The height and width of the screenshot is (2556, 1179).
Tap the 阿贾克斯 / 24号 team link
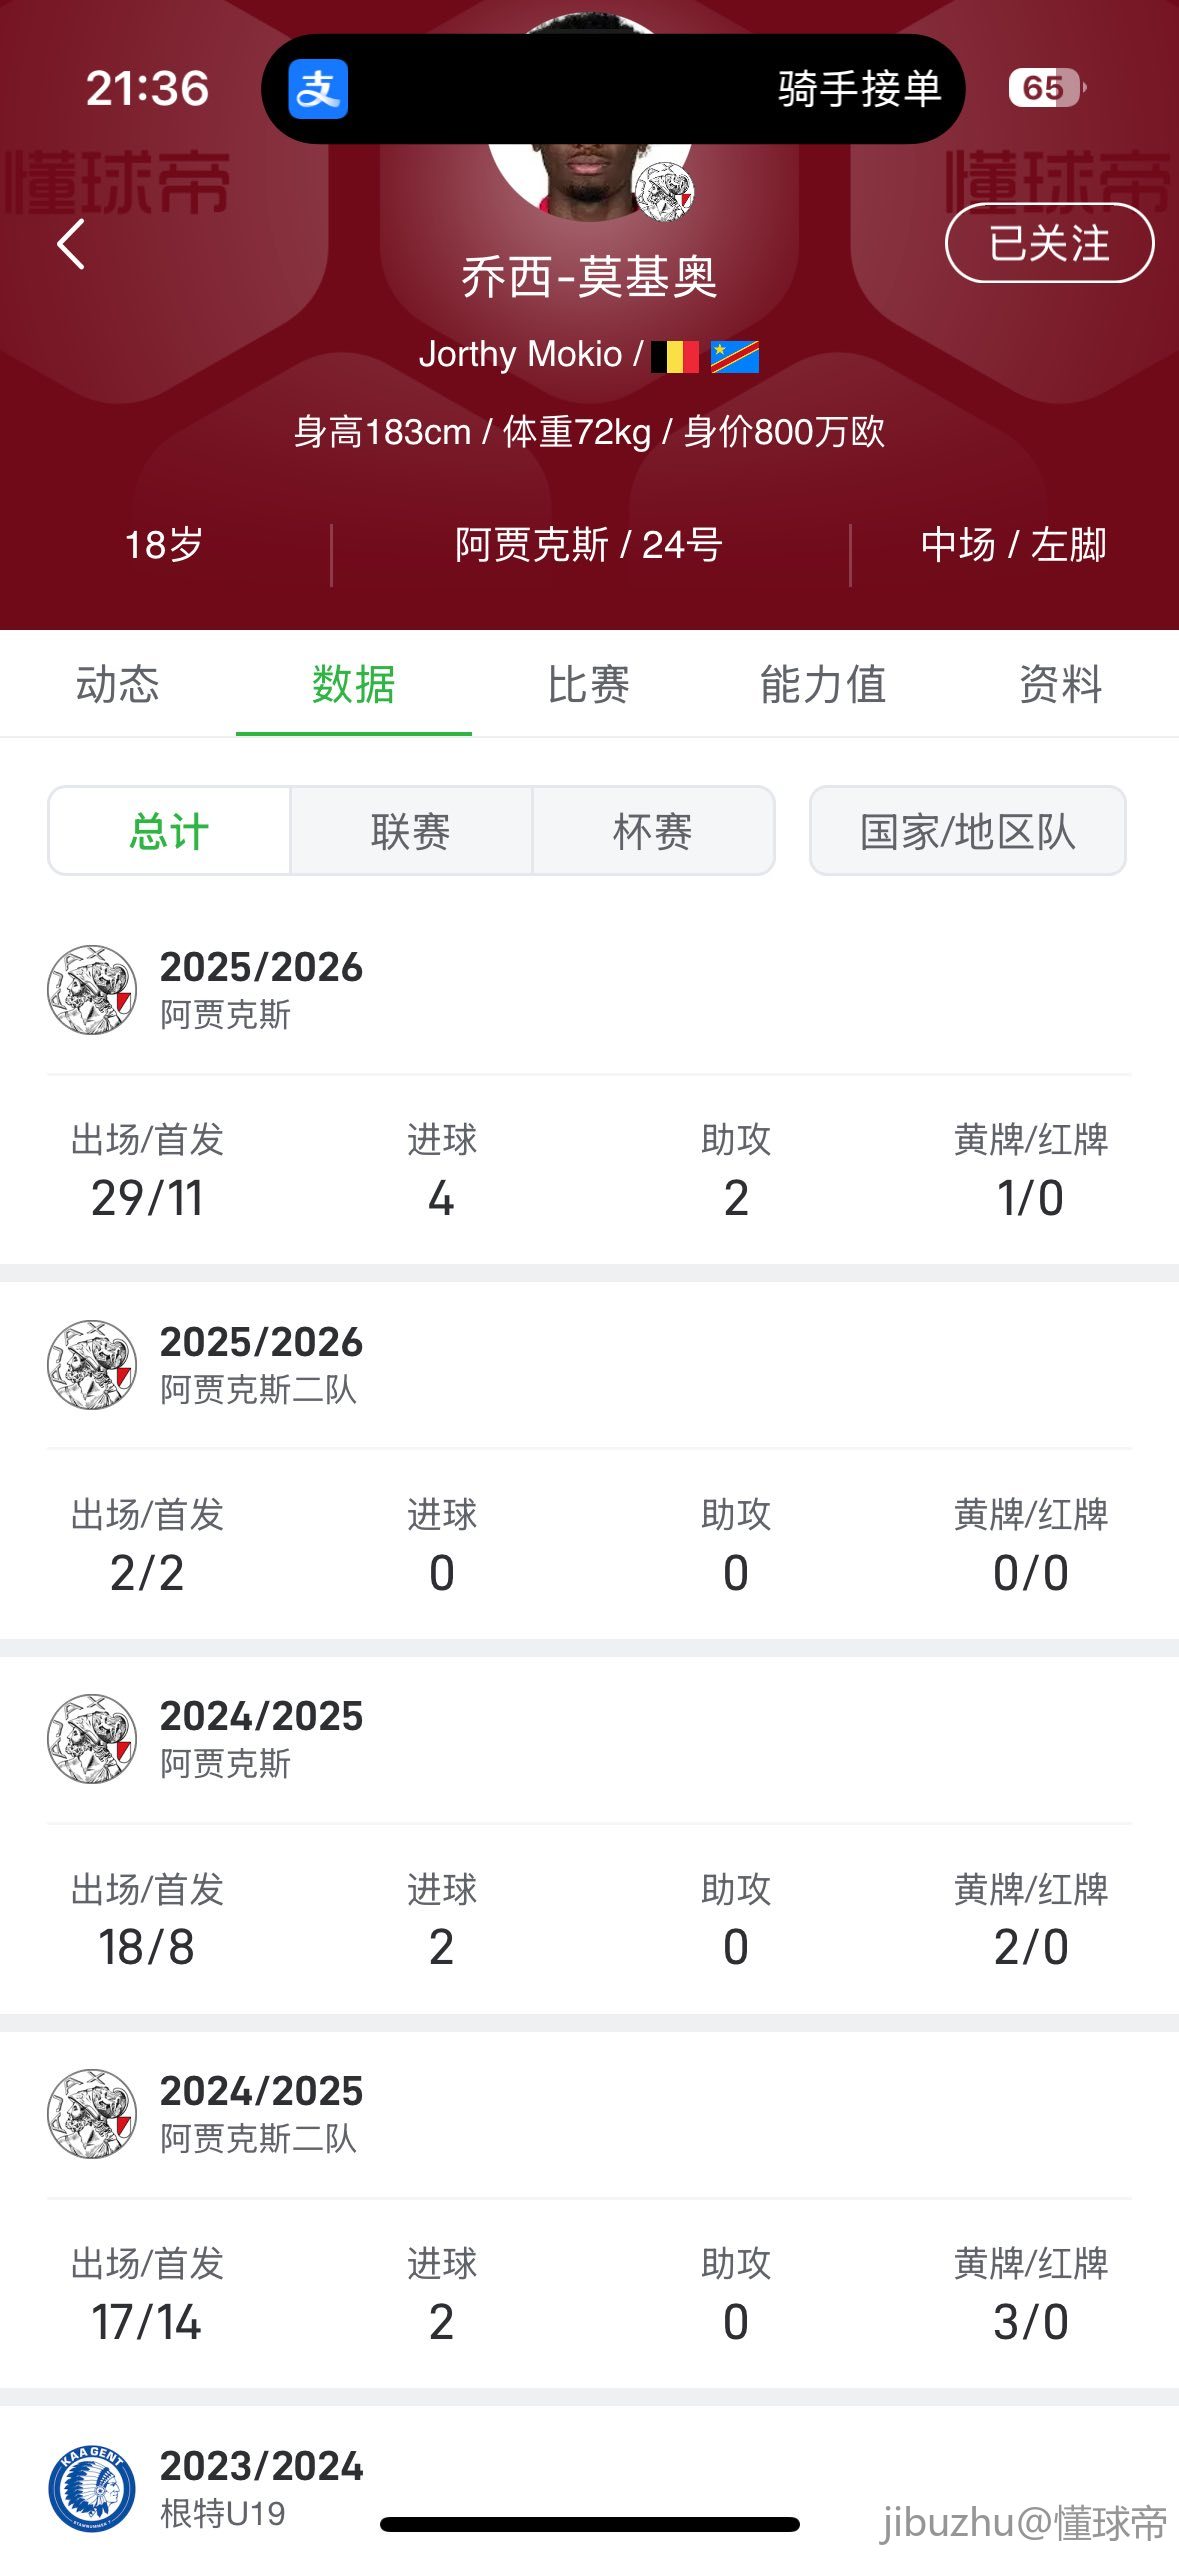pyautogui.click(x=589, y=545)
